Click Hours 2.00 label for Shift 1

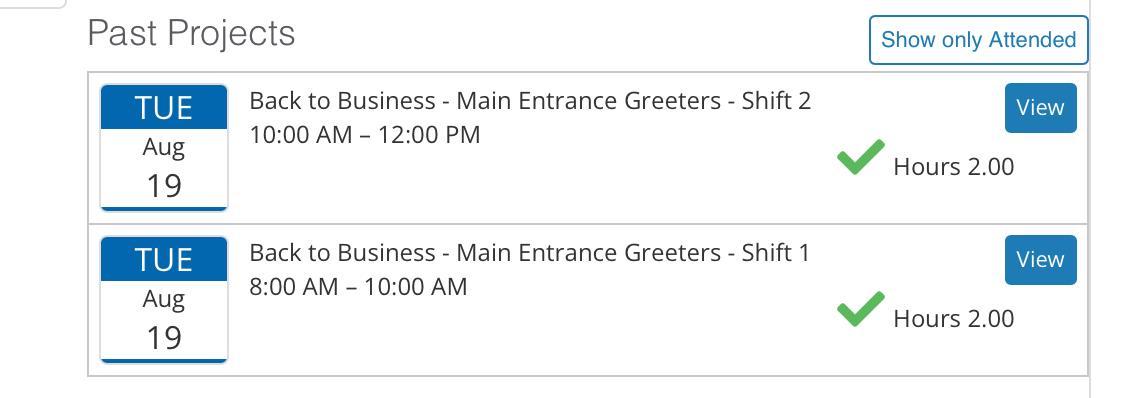(x=954, y=319)
